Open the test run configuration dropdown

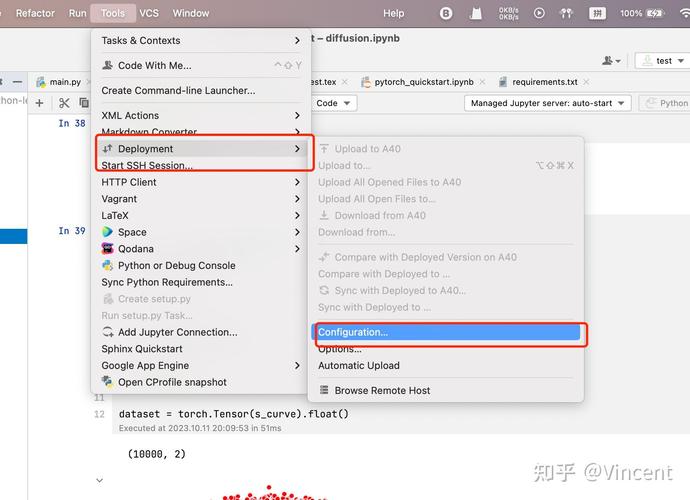coord(662,61)
